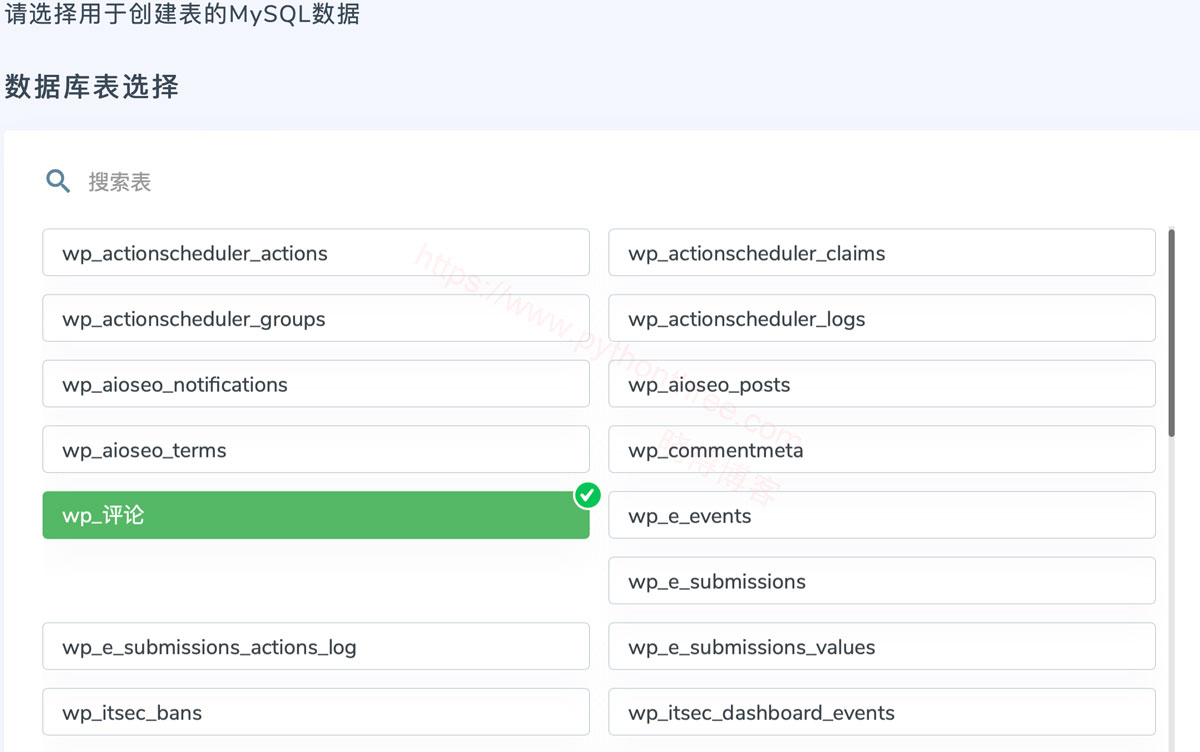Select the wp_itsec_dashboard_events table
The image size is (1200, 752).
[881, 713]
